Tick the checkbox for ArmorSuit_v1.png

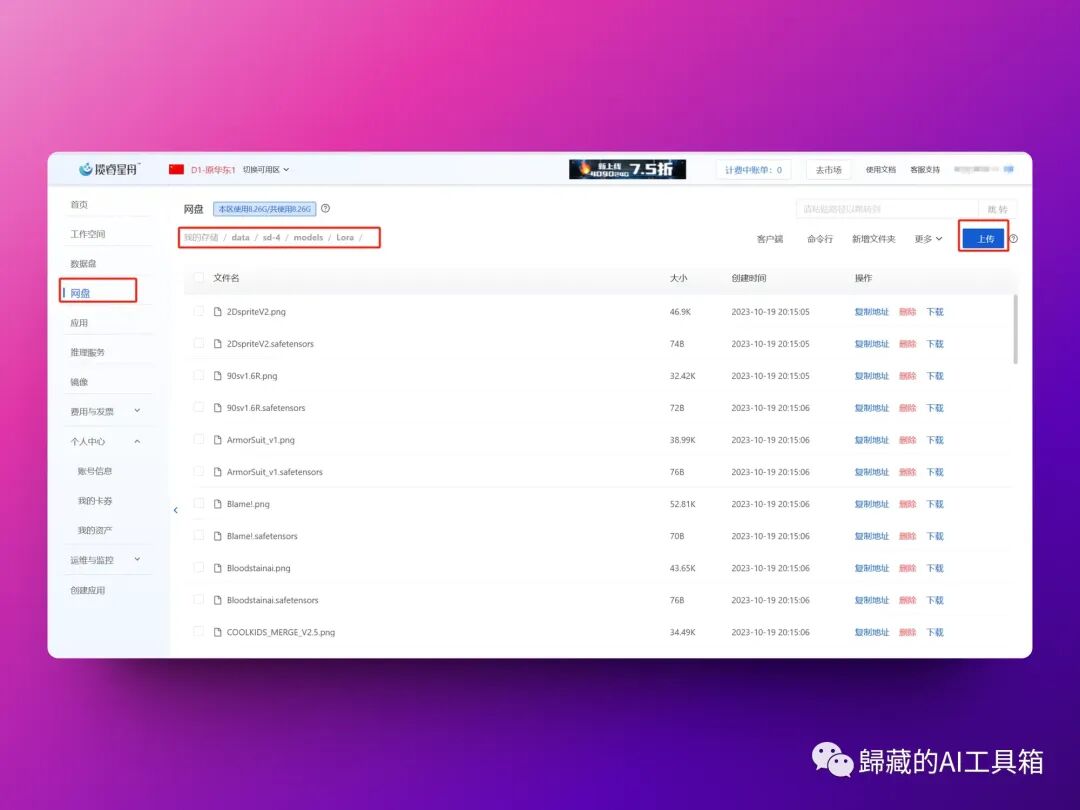coord(199,439)
